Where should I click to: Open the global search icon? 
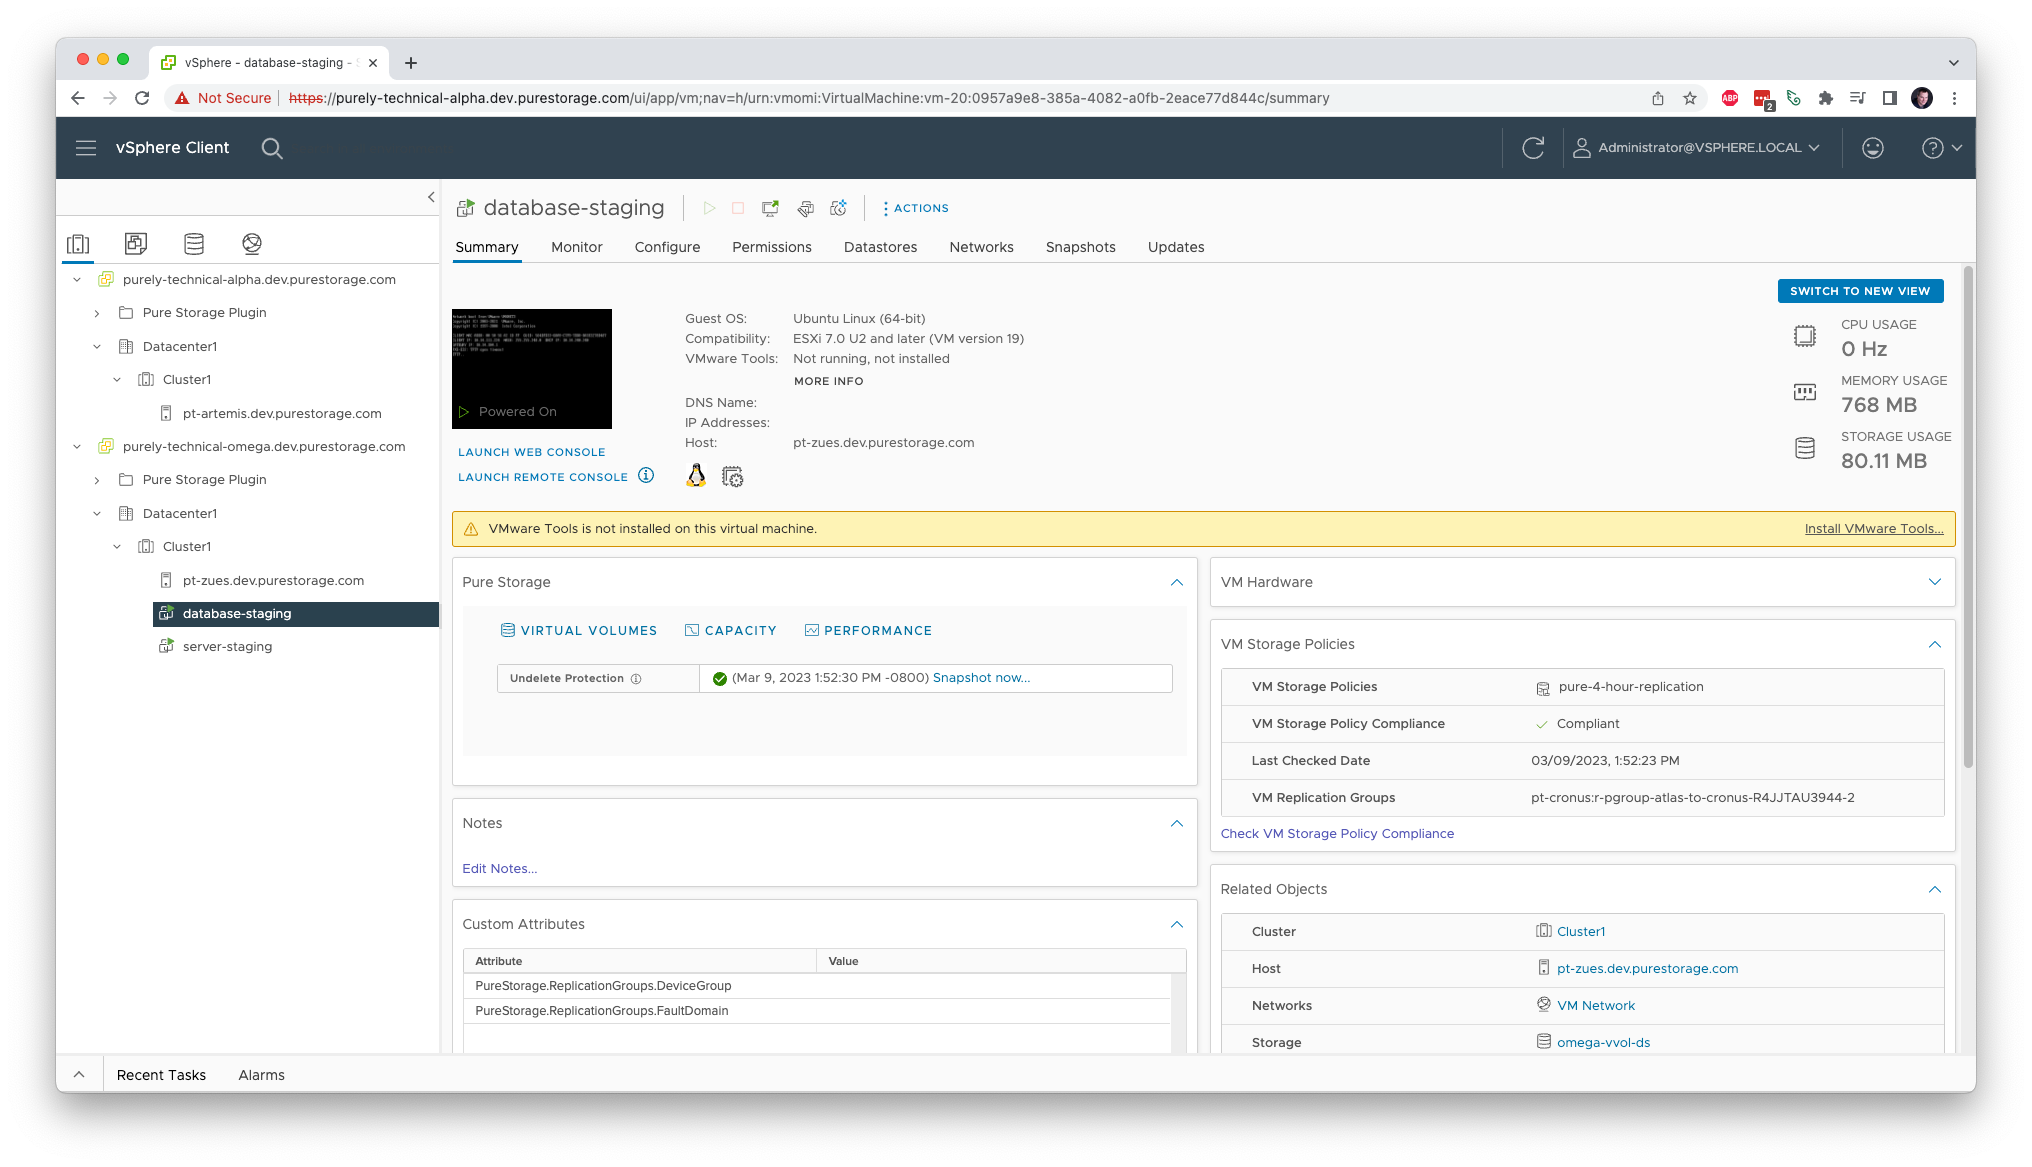click(x=272, y=148)
